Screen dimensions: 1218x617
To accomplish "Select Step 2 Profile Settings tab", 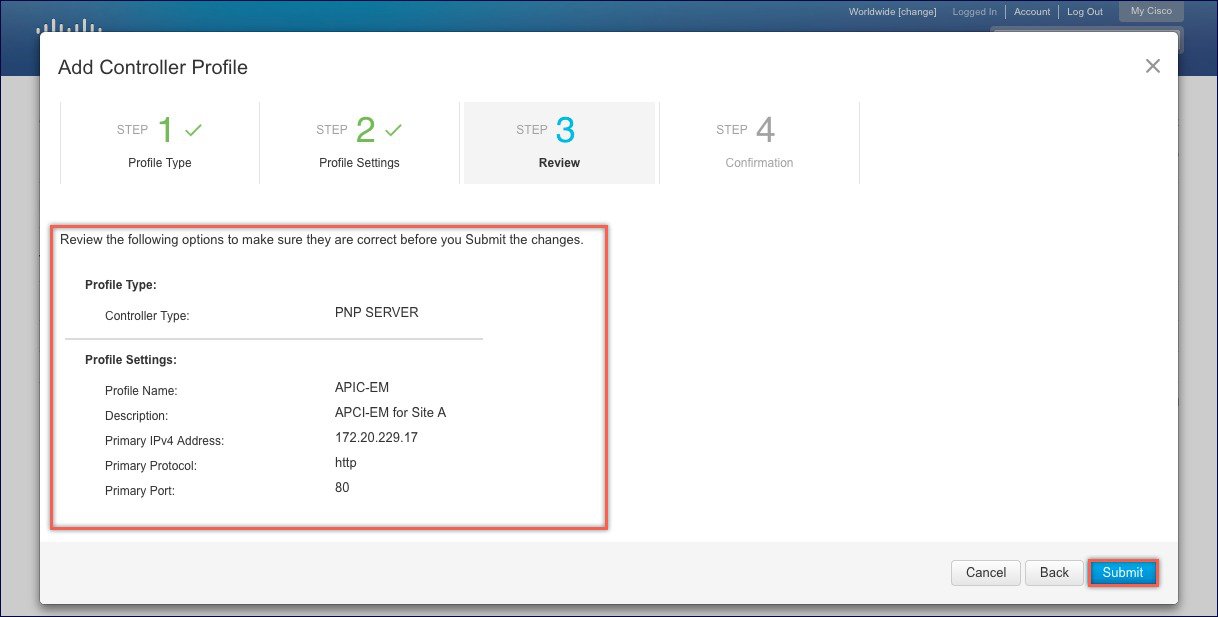I will click(360, 143).
